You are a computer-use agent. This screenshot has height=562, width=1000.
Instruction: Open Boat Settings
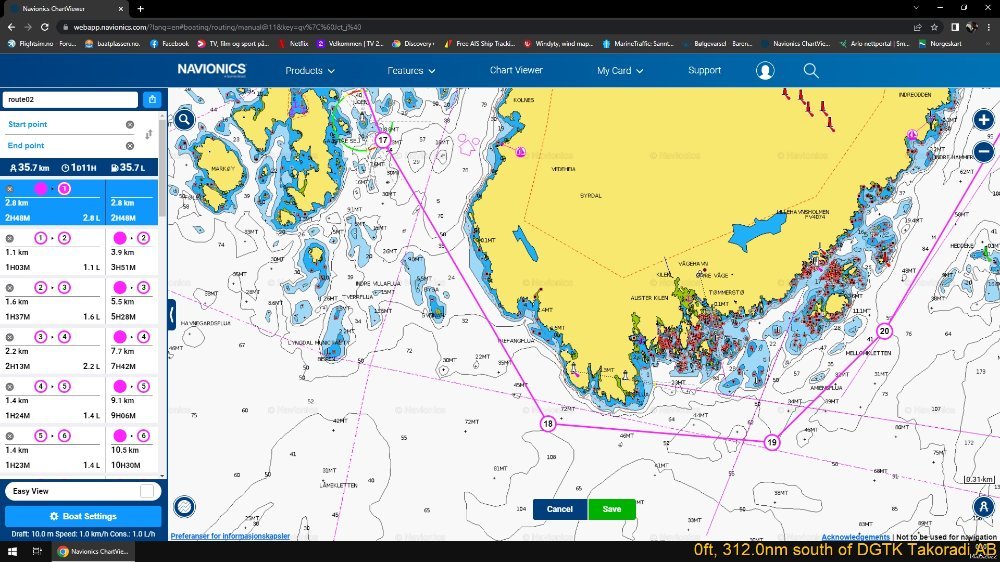point(83,516)
